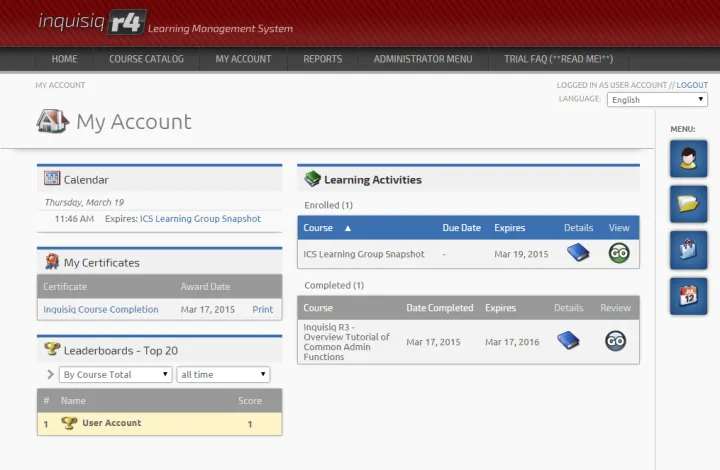The image size is (720, 470).
Task: Click the Logout link
Action: click(692, 85)
